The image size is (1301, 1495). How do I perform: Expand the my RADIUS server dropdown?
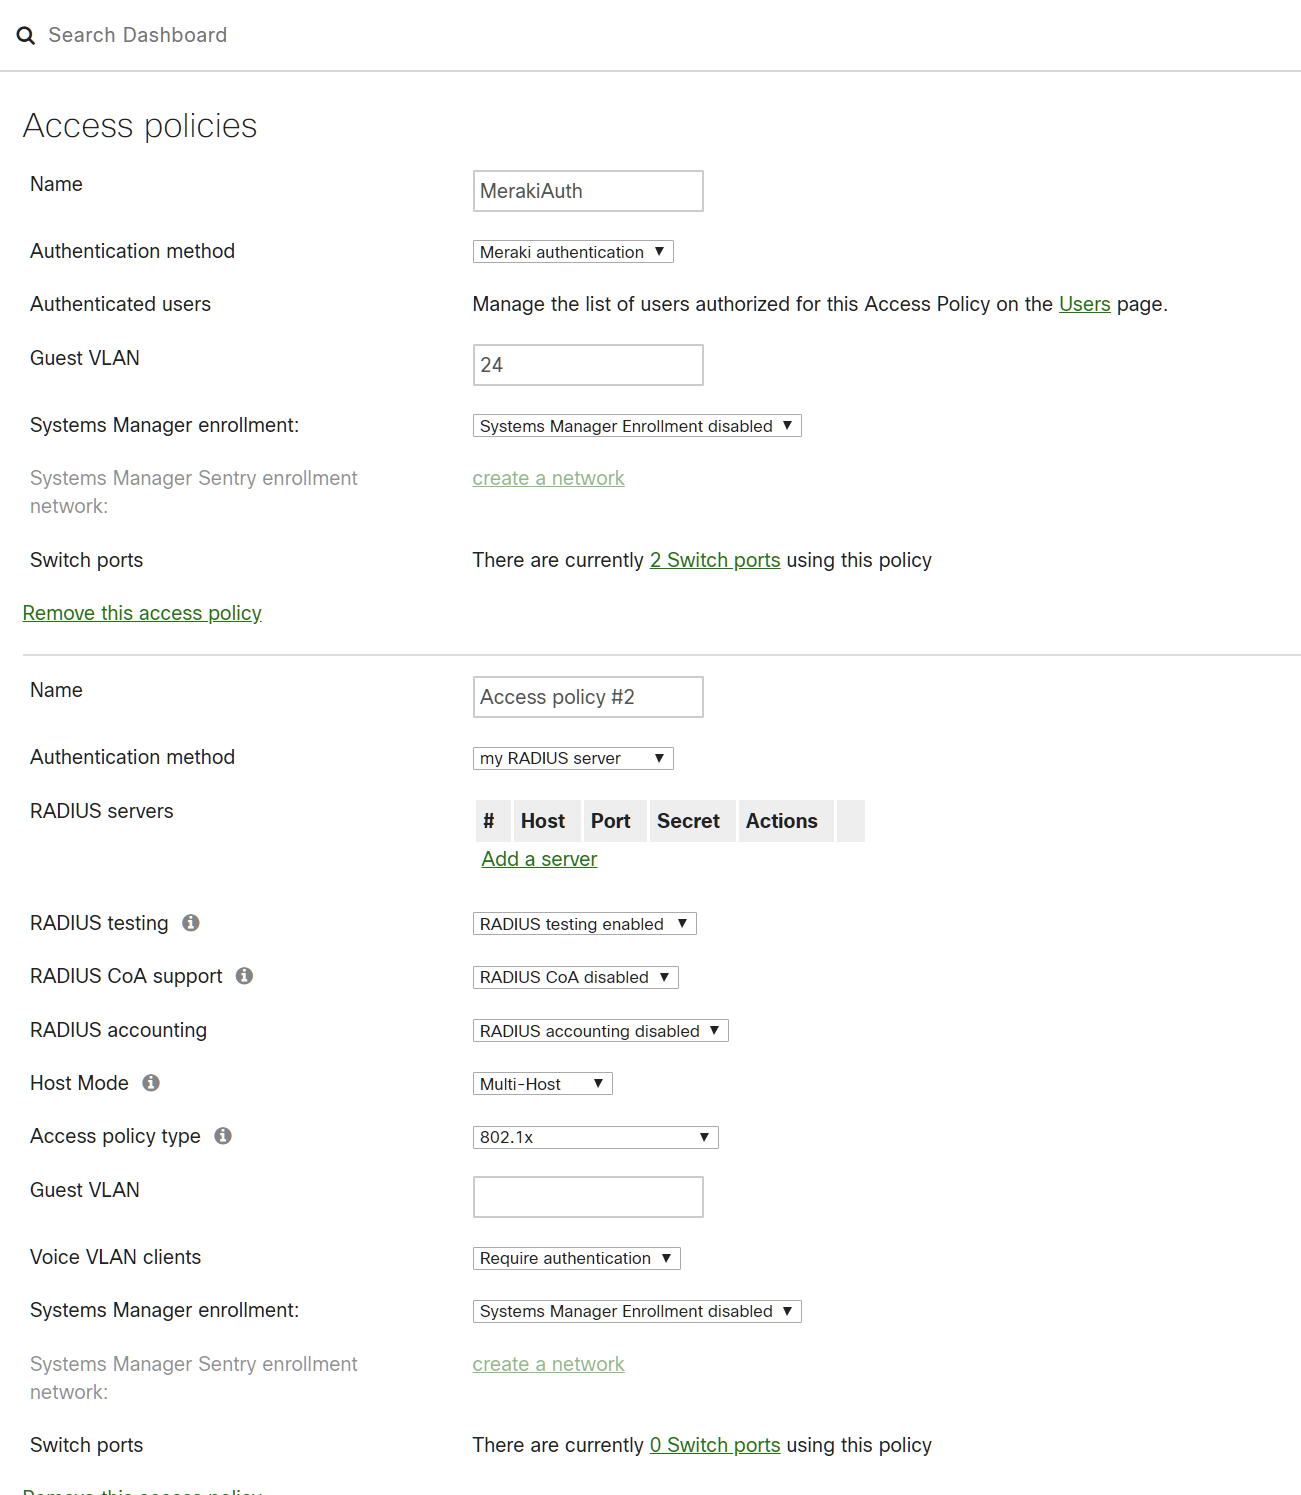coord(572,758)
